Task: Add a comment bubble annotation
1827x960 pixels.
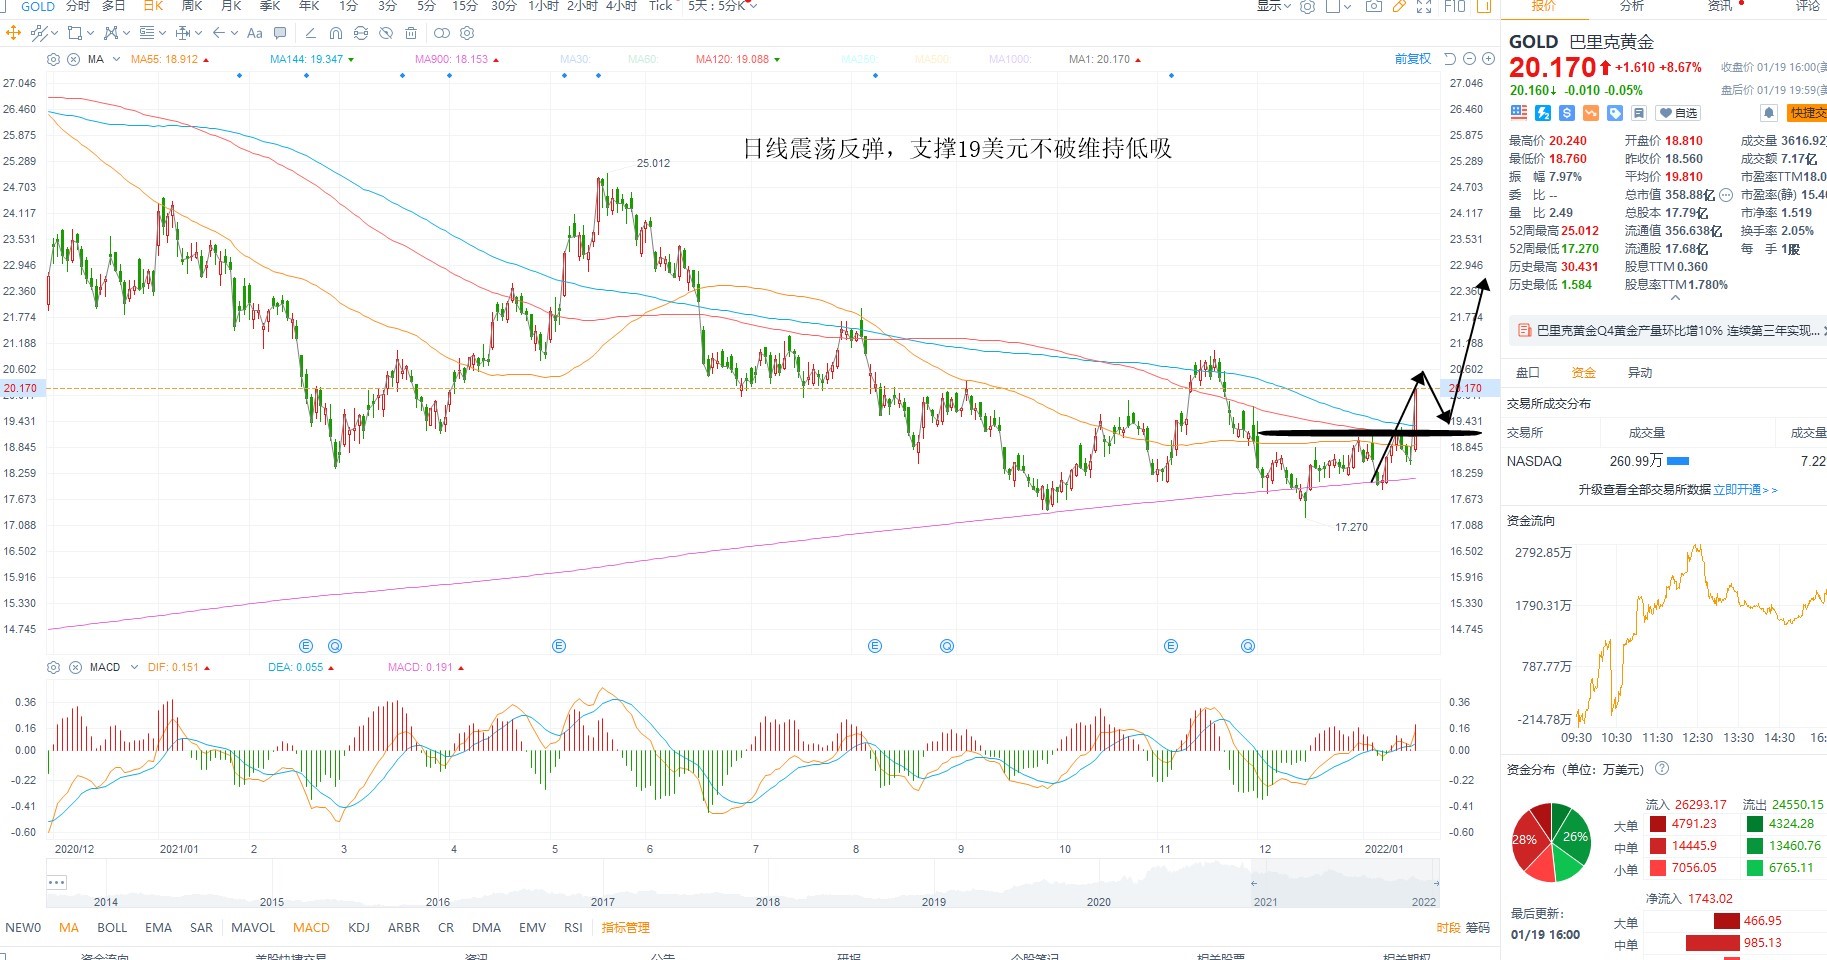Action: point(280,33)
